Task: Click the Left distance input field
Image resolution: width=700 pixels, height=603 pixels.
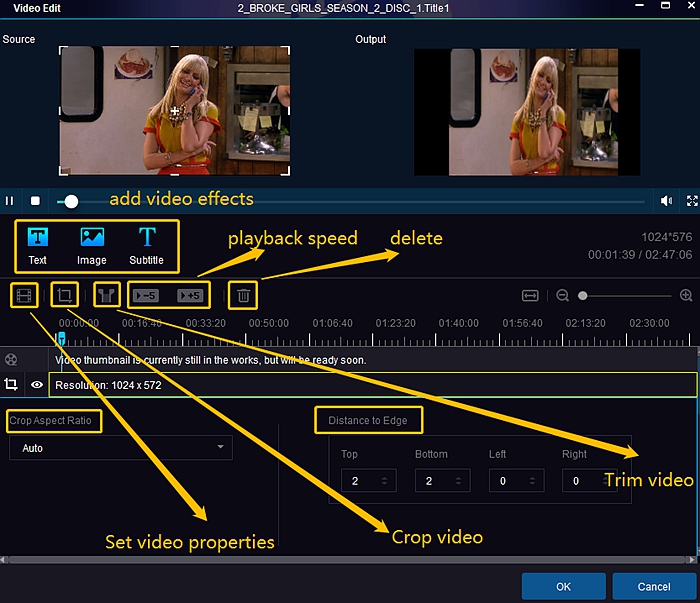Action: coord(517,481)
